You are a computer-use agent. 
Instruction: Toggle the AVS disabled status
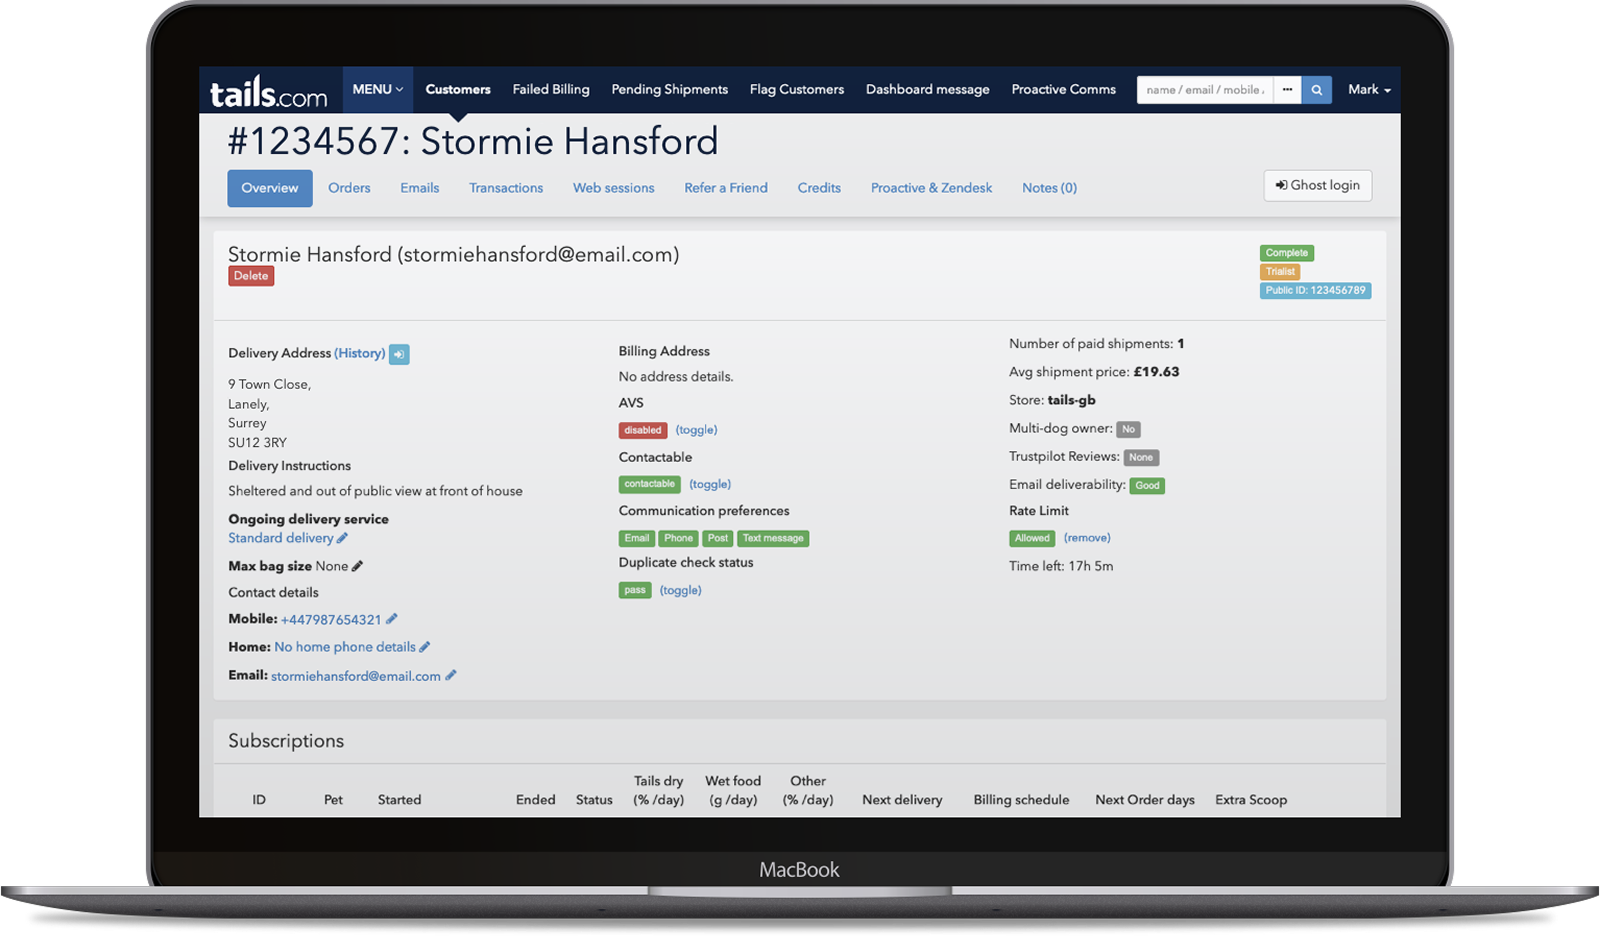point(696,430)
